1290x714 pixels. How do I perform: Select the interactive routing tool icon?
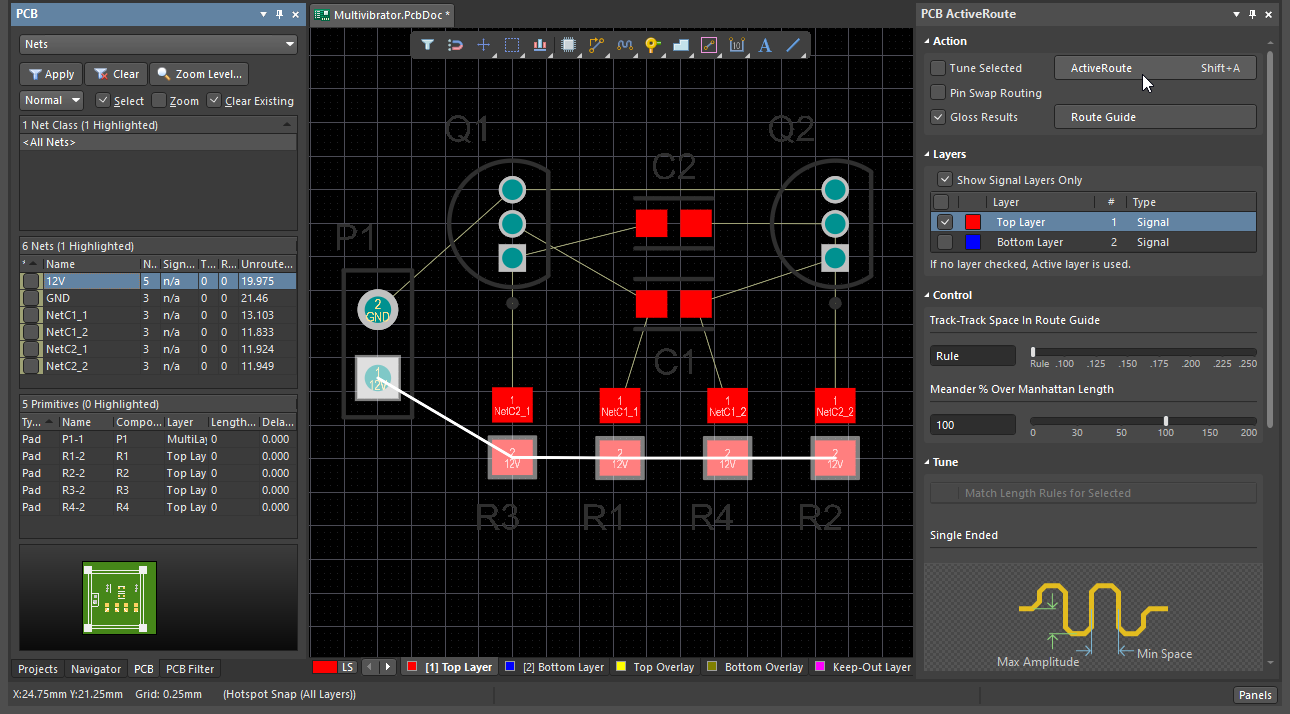tap(597, 45)
